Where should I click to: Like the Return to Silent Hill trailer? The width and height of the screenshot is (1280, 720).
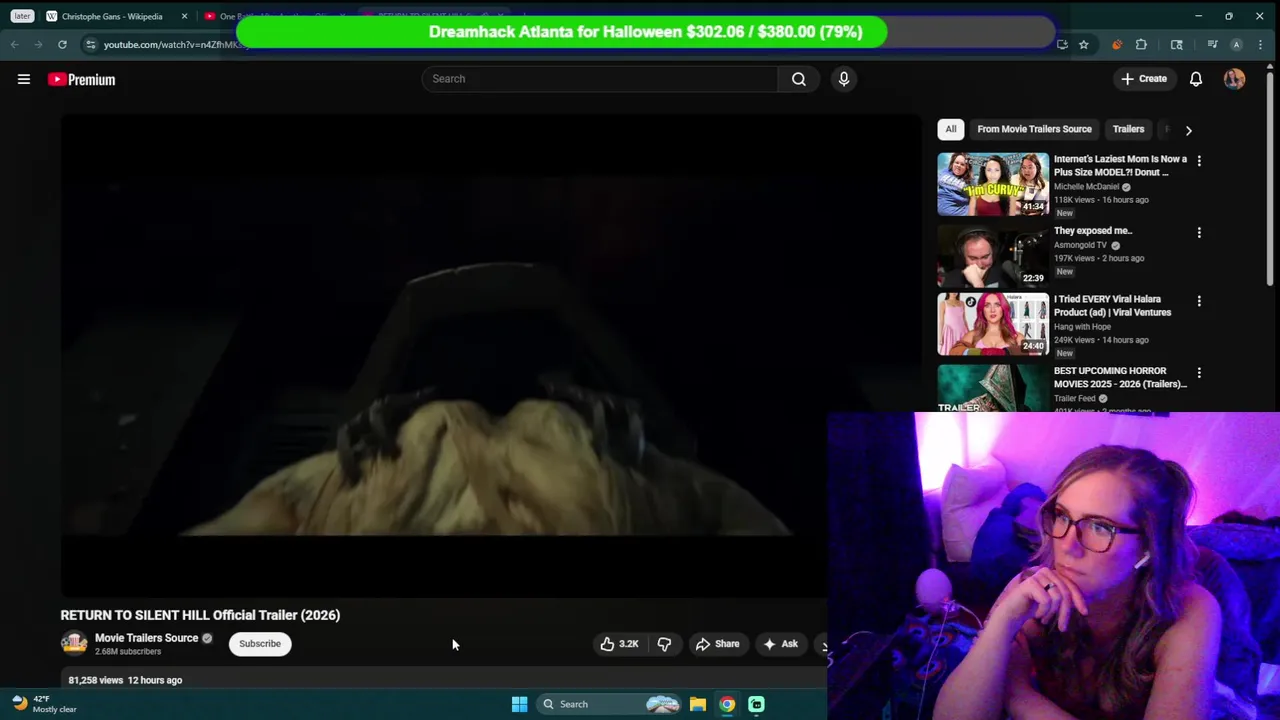point(619,644)
